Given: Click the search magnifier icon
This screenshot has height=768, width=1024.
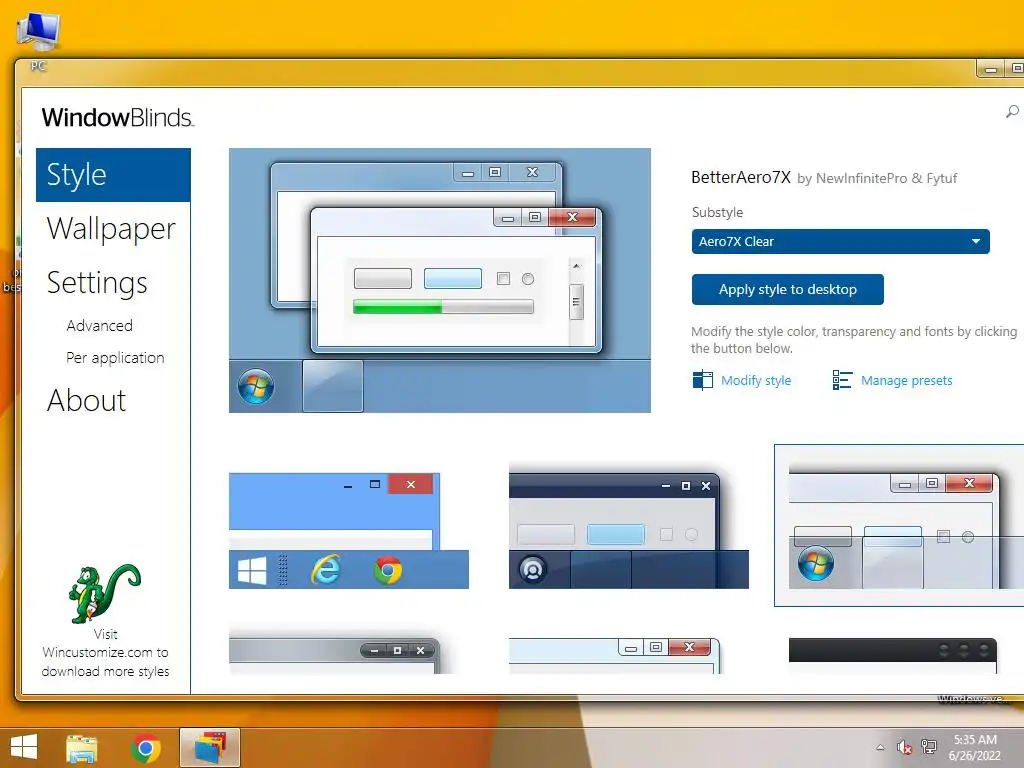Looking at the screenshot, I should pos(1012,112).
